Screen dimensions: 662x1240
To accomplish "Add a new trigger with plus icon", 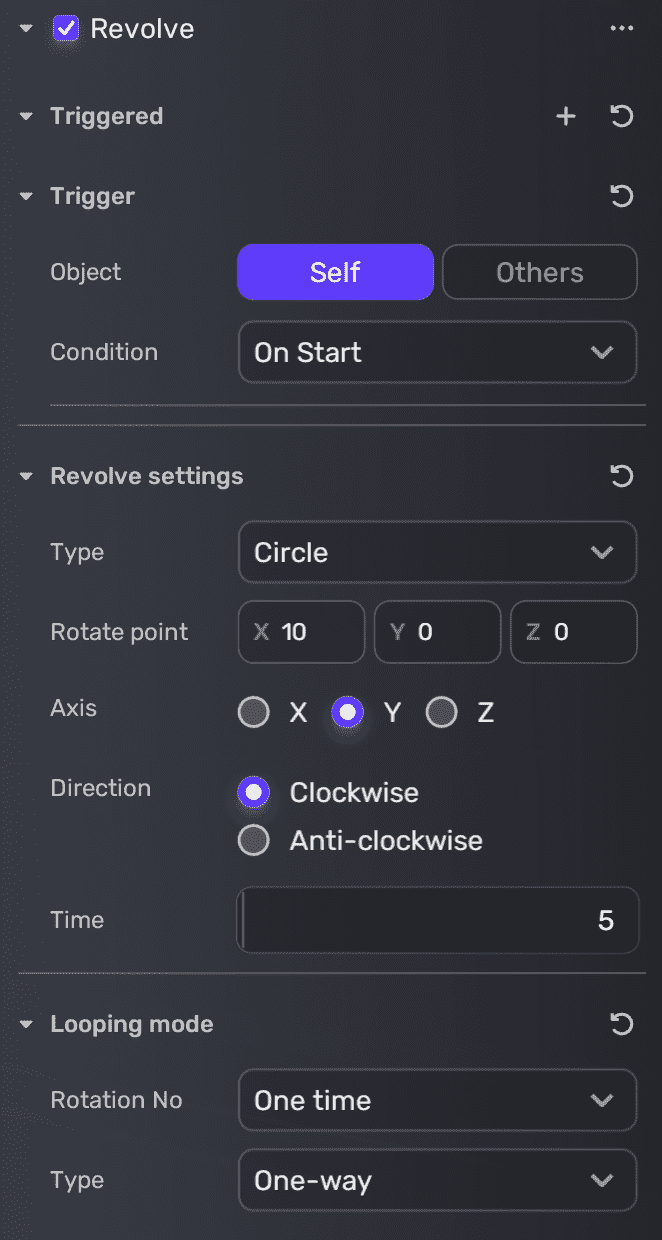I will (566, 117).
